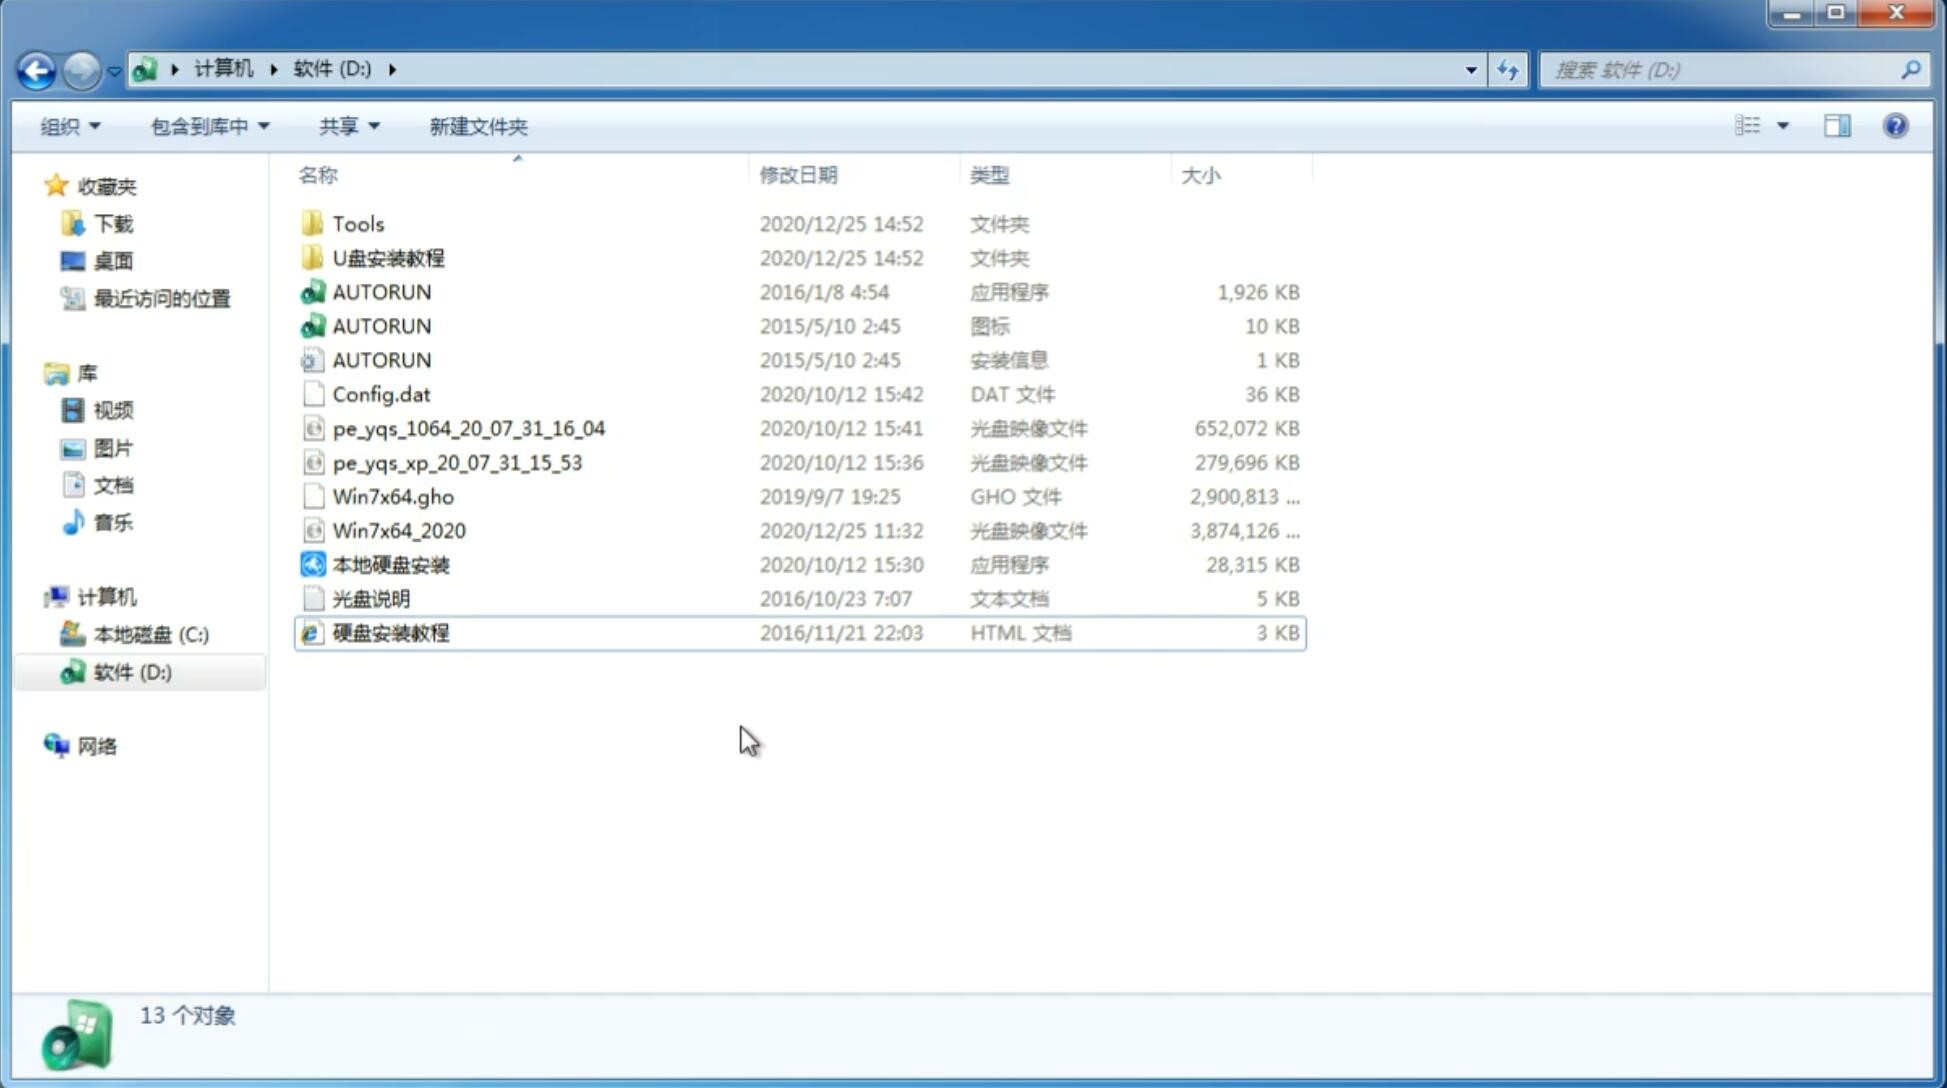Launch 本地硬盘安装 application
The image size is (1947, 1088).
[x=390, y=564]
